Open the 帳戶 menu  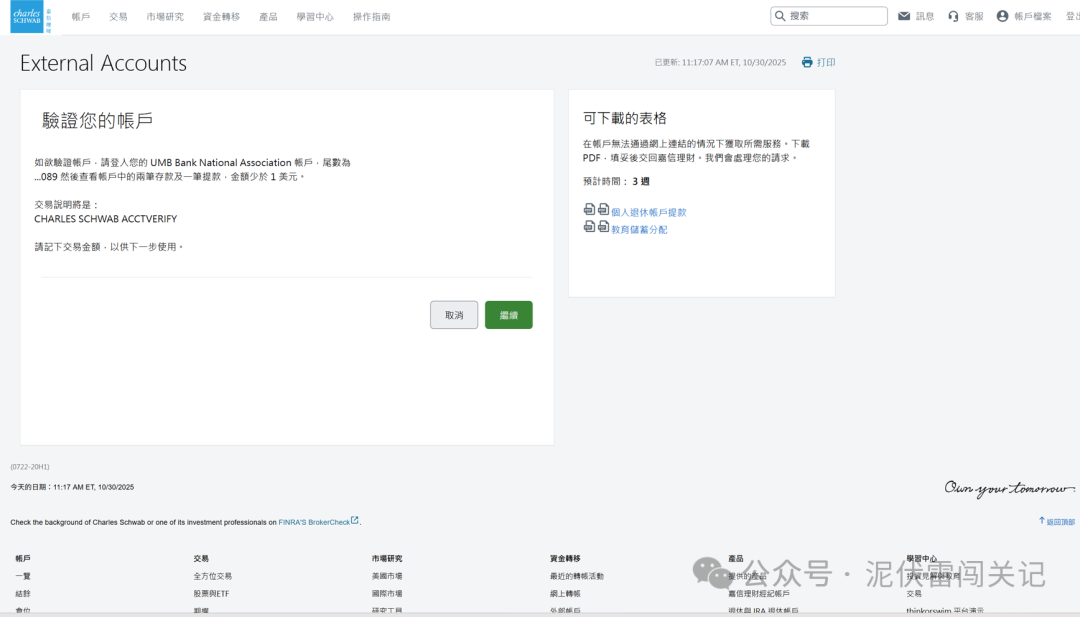point(81,16)
